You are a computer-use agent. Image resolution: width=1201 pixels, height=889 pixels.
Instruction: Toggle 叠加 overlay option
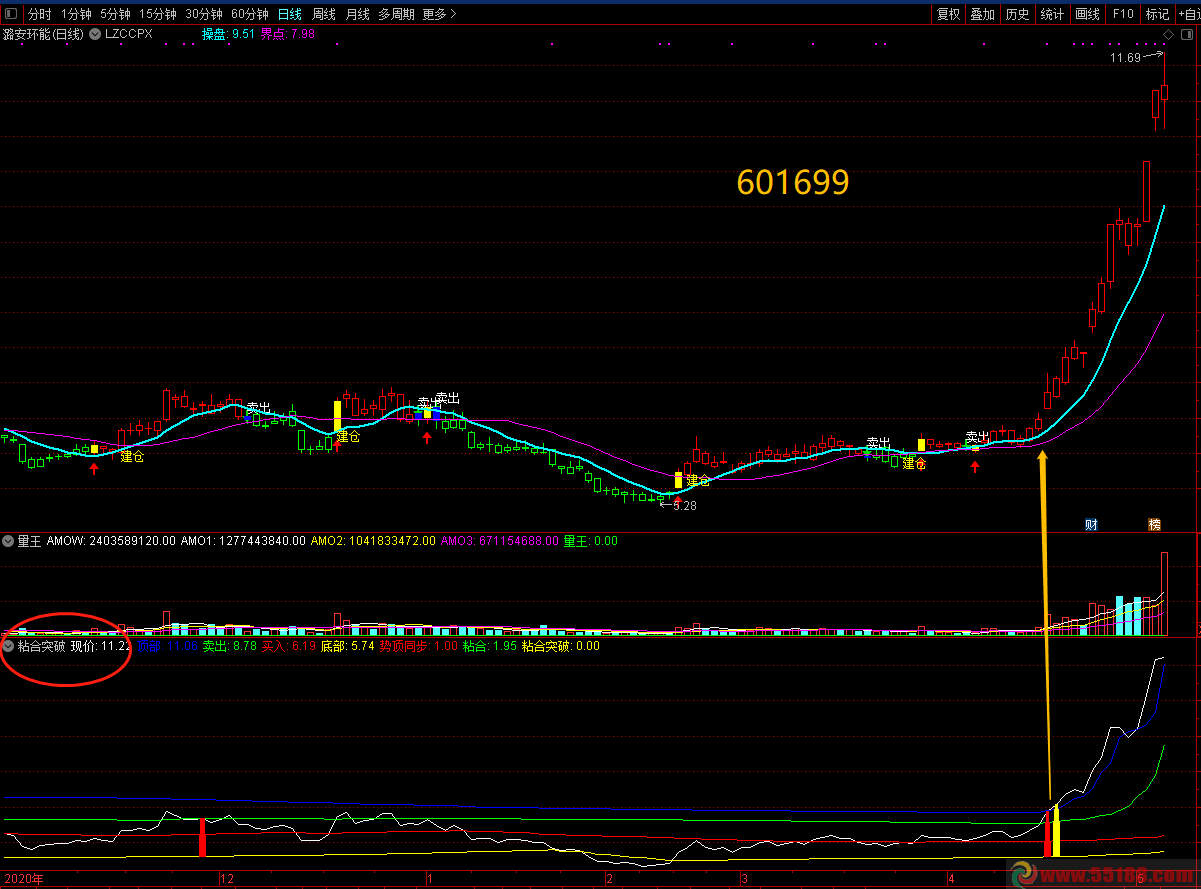coord(982,14)
